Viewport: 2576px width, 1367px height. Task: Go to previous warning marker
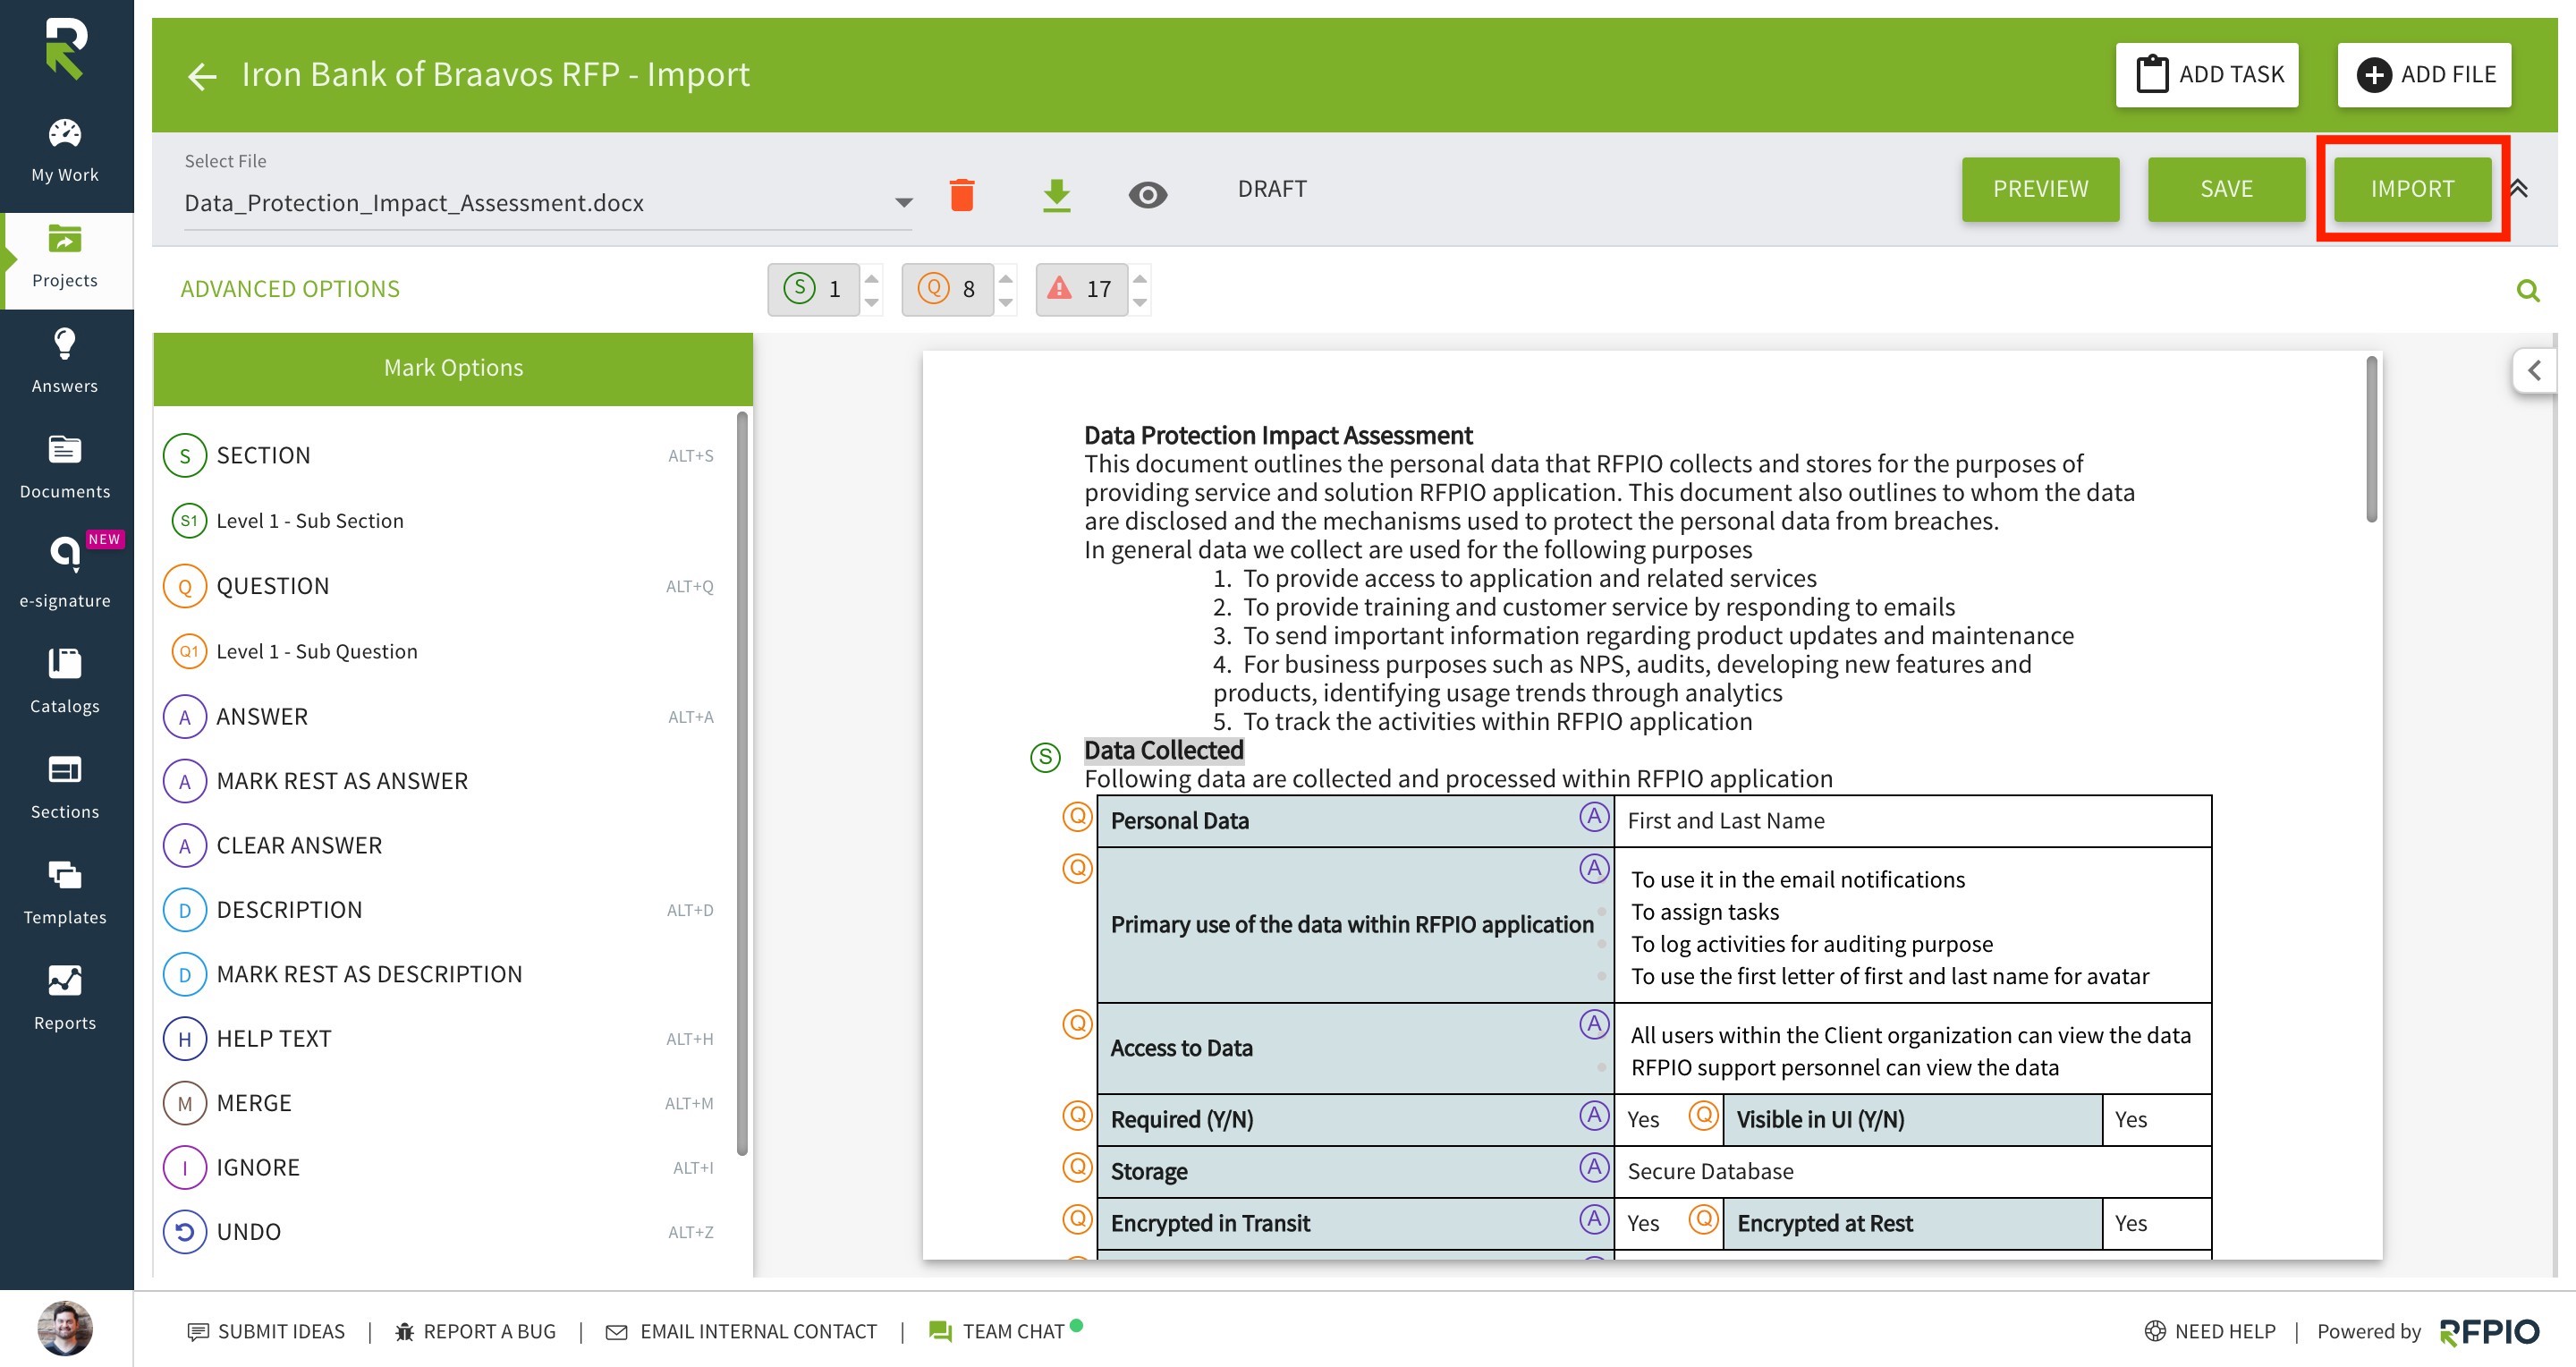(1140, 279)
